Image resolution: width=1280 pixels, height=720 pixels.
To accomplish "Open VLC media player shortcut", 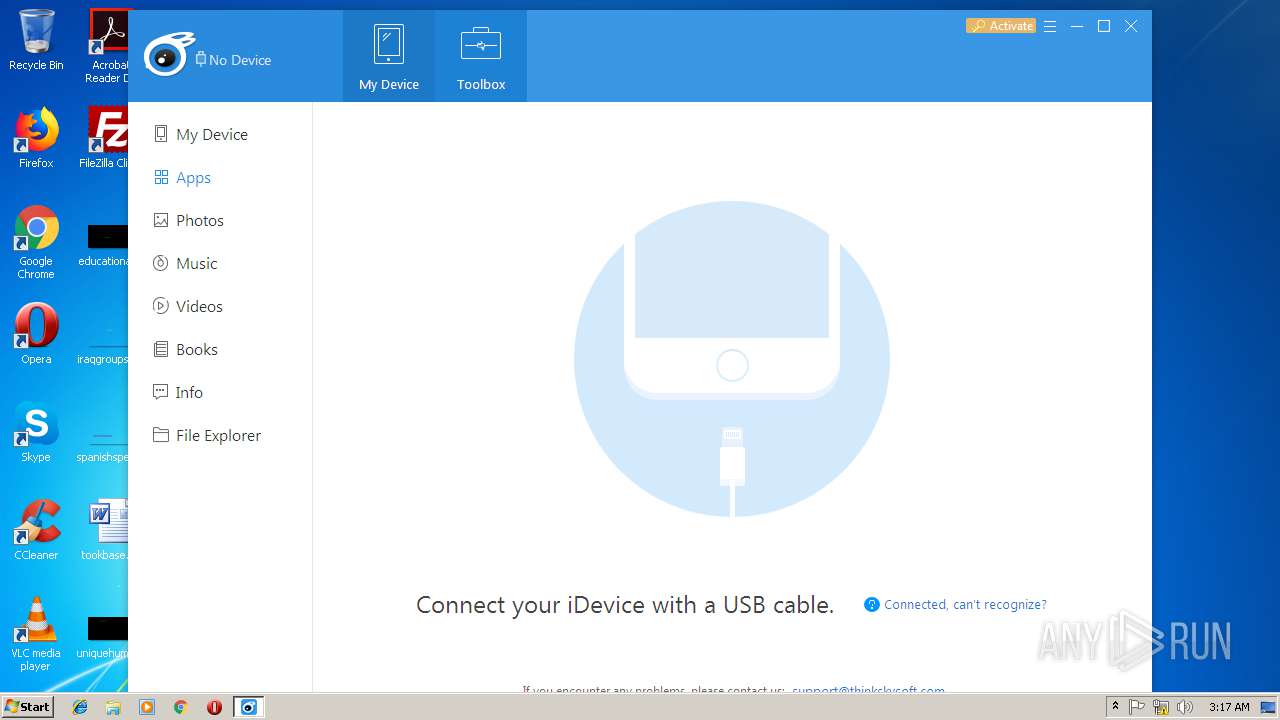I will click(x=36, y=634).
